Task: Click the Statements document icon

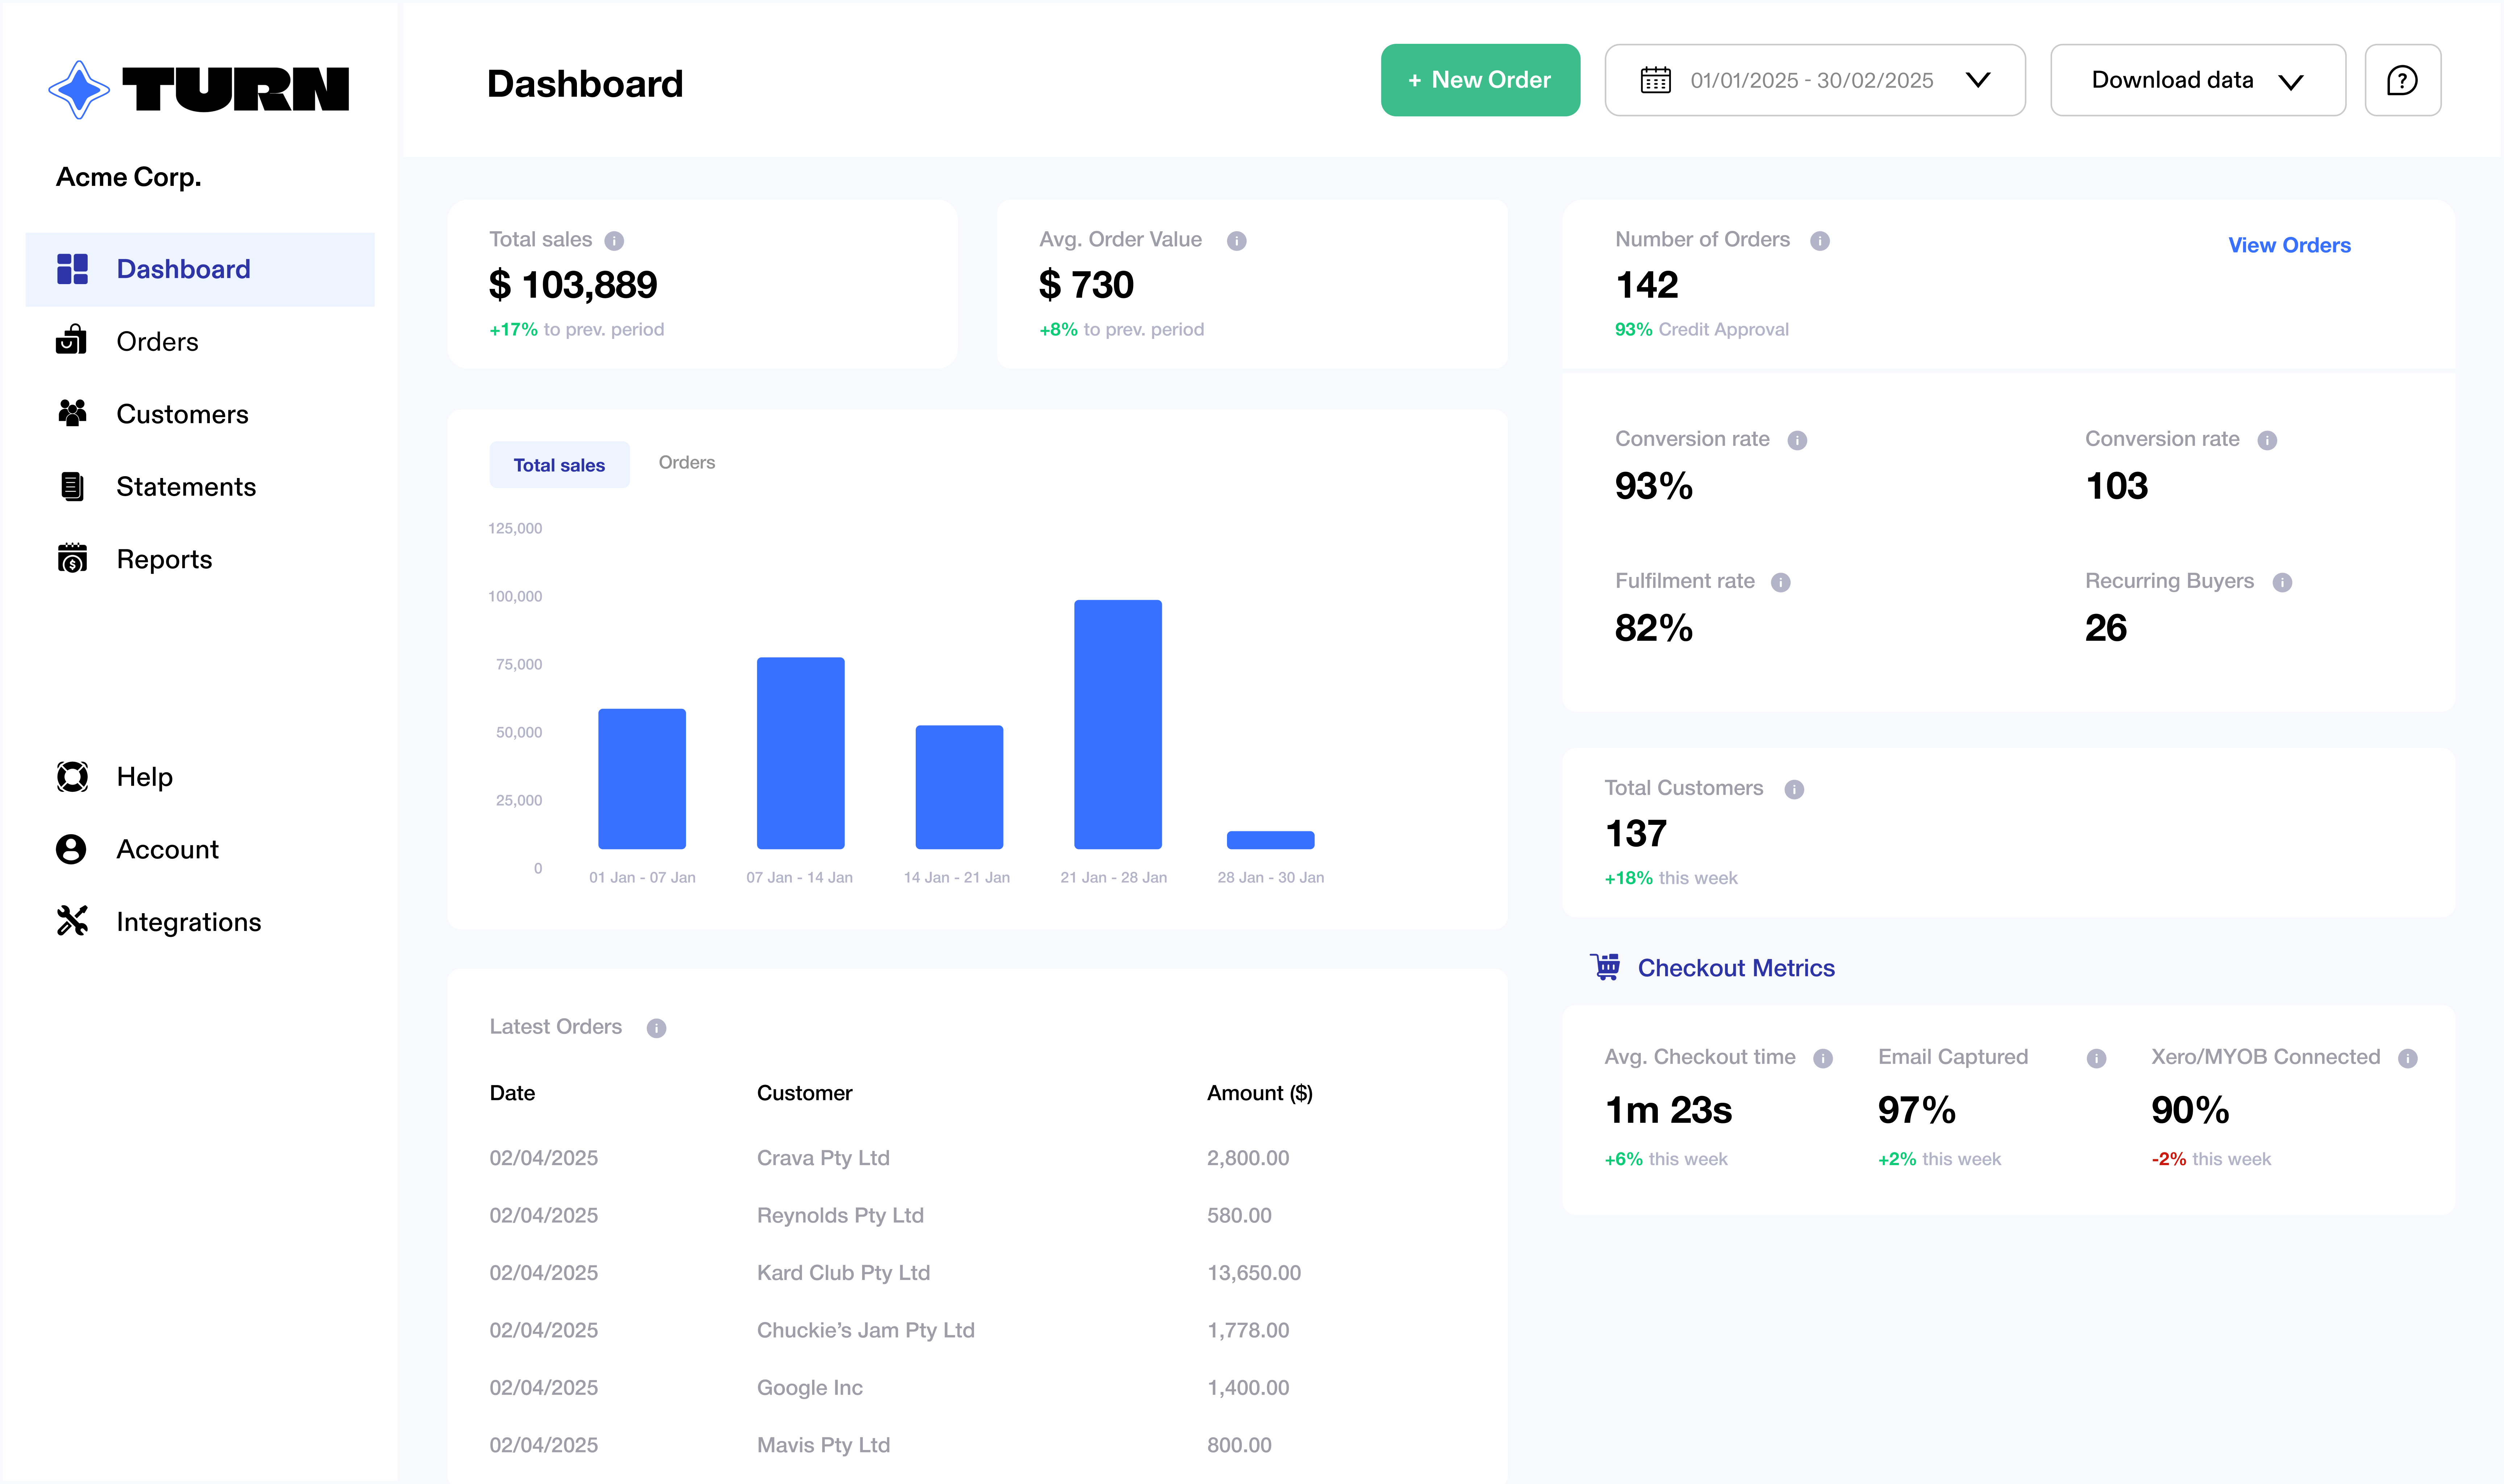Action: pyautogui.click(x=72, y=486)
